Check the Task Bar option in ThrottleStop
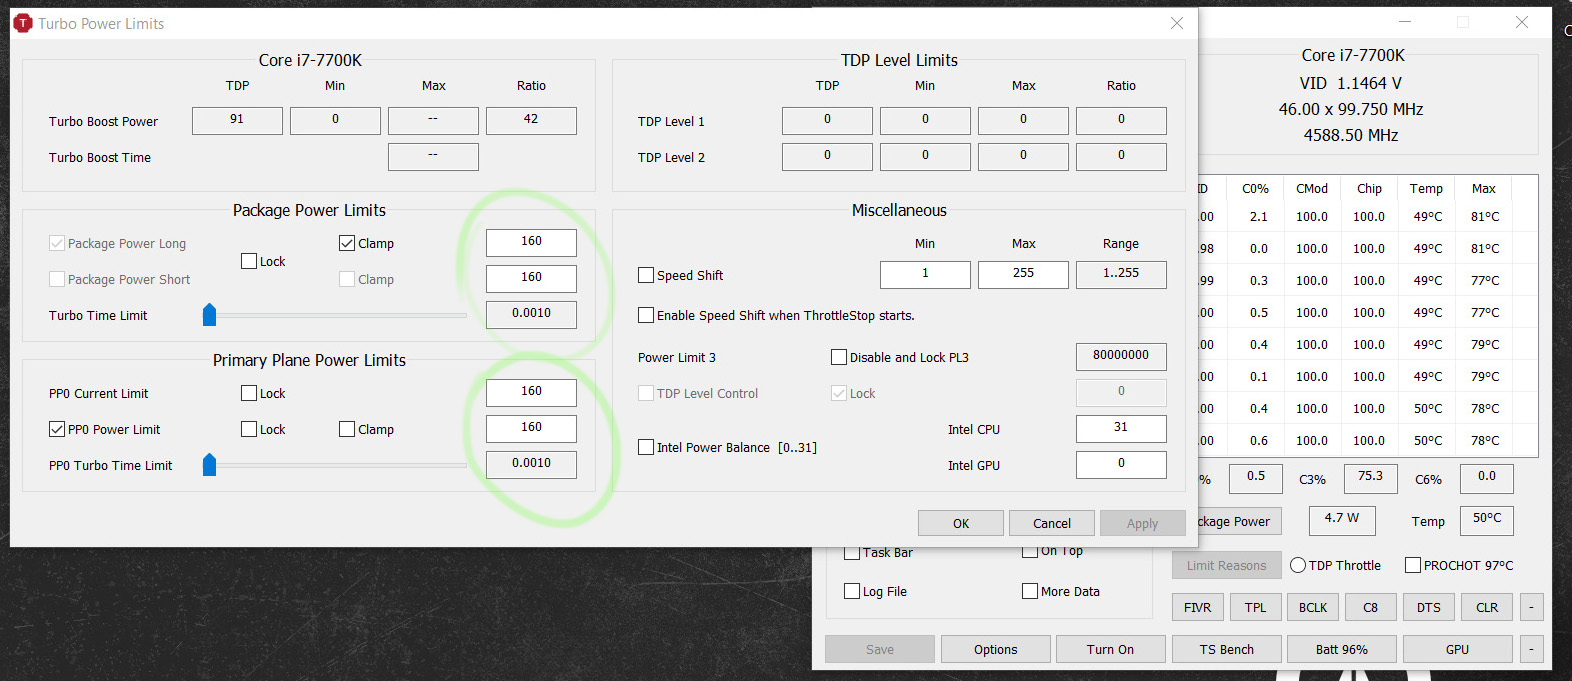This screenshot has height=681, width=1572. coord(852,553)
